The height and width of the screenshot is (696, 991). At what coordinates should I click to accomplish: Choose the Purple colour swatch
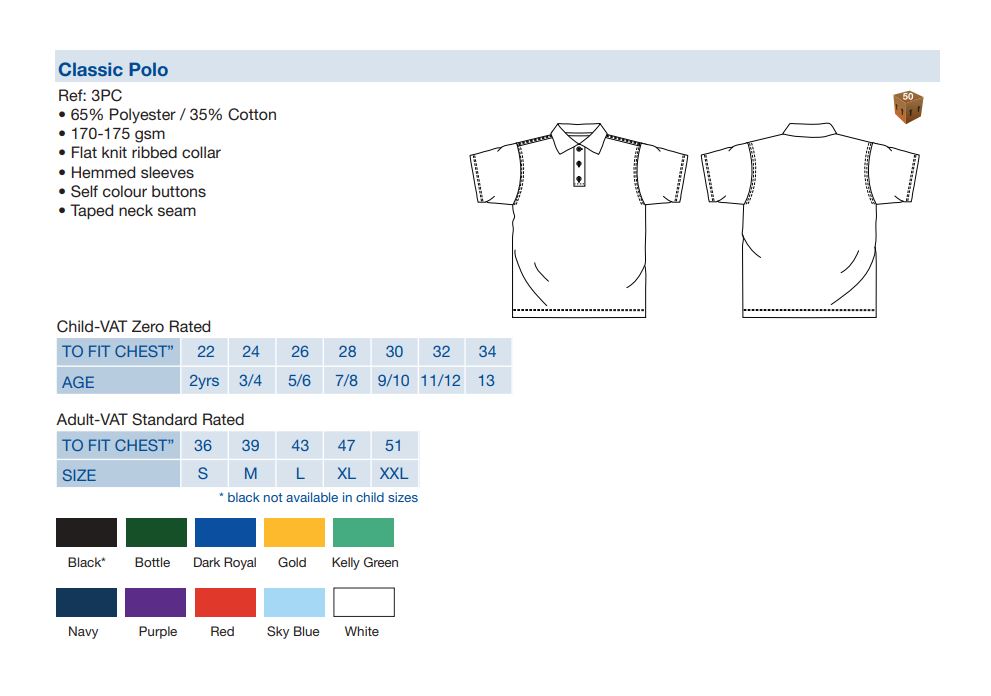pyautogui.click(x=156, y=602)
